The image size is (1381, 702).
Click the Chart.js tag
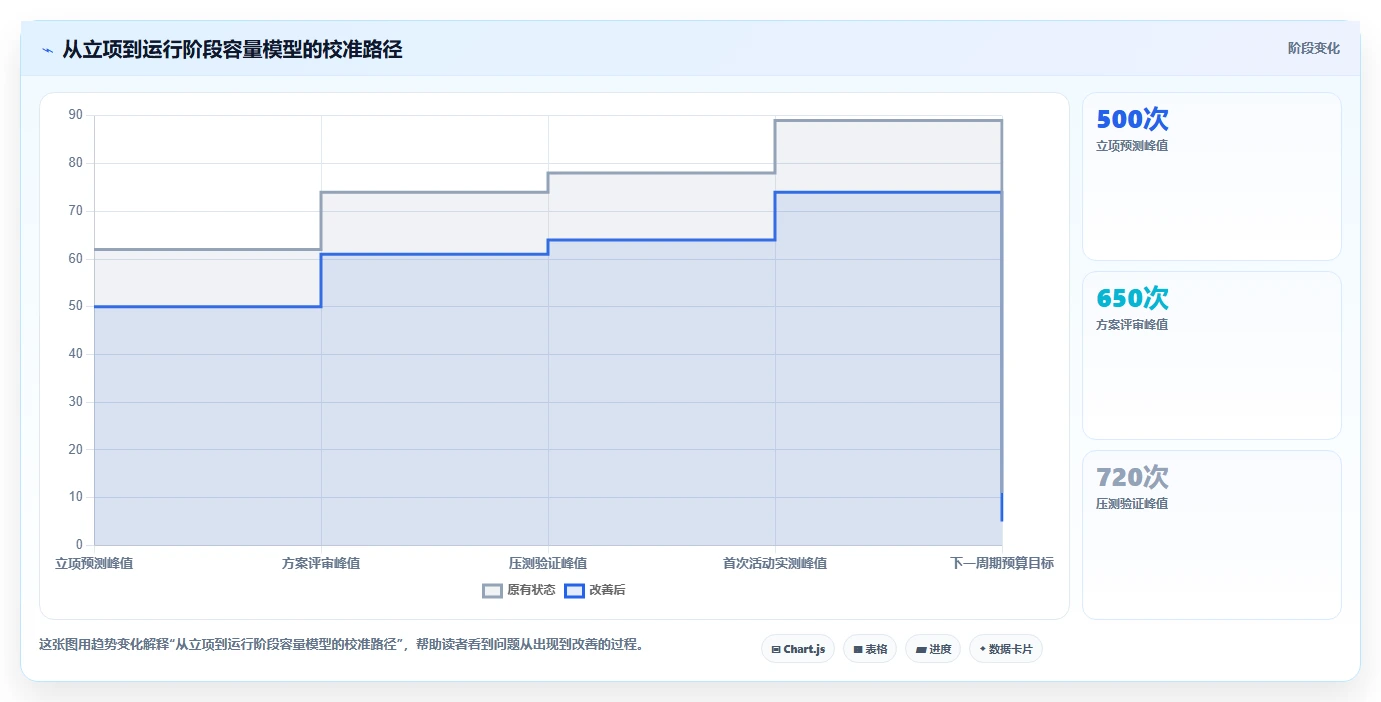coord(798,649)
